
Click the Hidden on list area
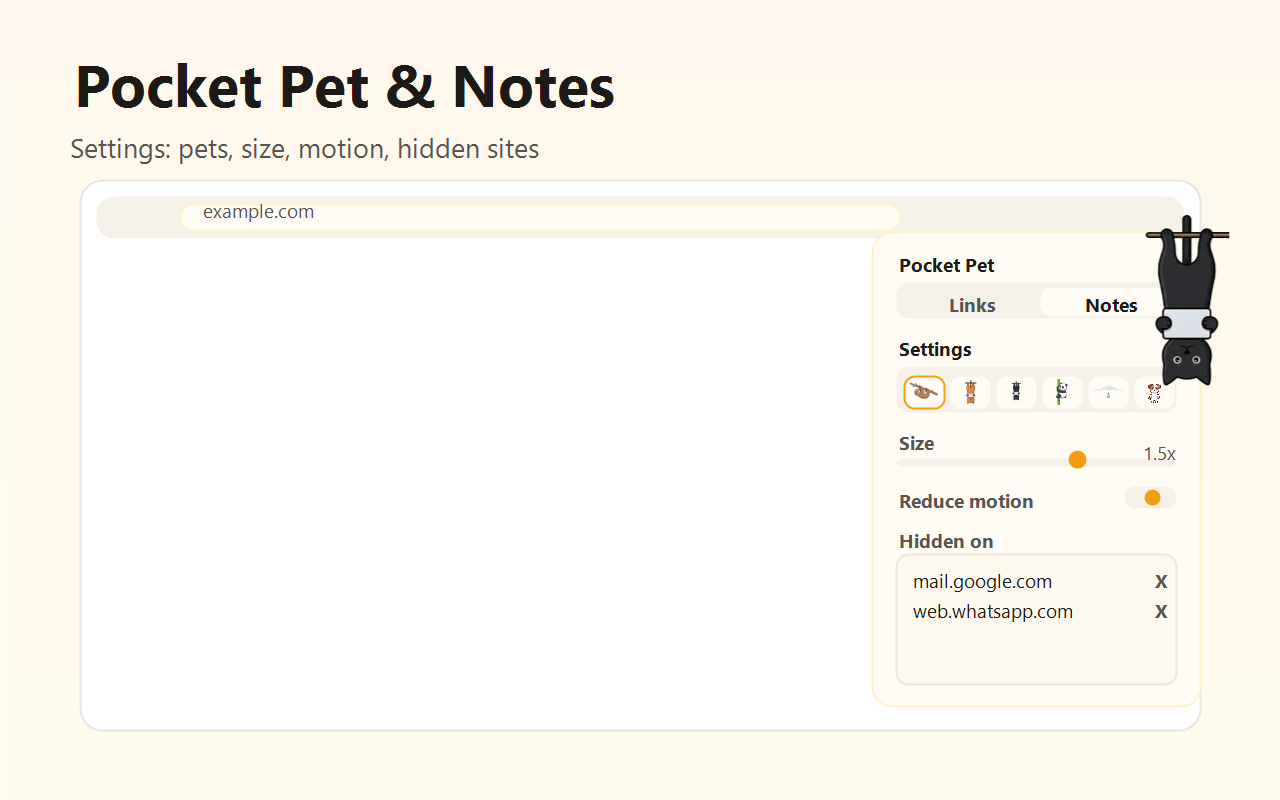1036,650
